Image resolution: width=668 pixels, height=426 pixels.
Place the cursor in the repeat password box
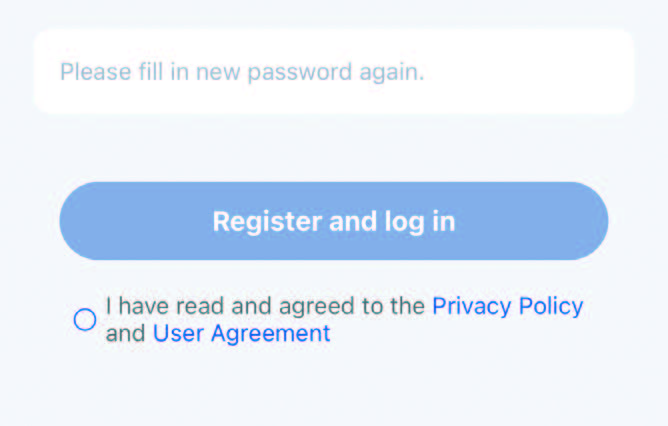tap(334, 72)
